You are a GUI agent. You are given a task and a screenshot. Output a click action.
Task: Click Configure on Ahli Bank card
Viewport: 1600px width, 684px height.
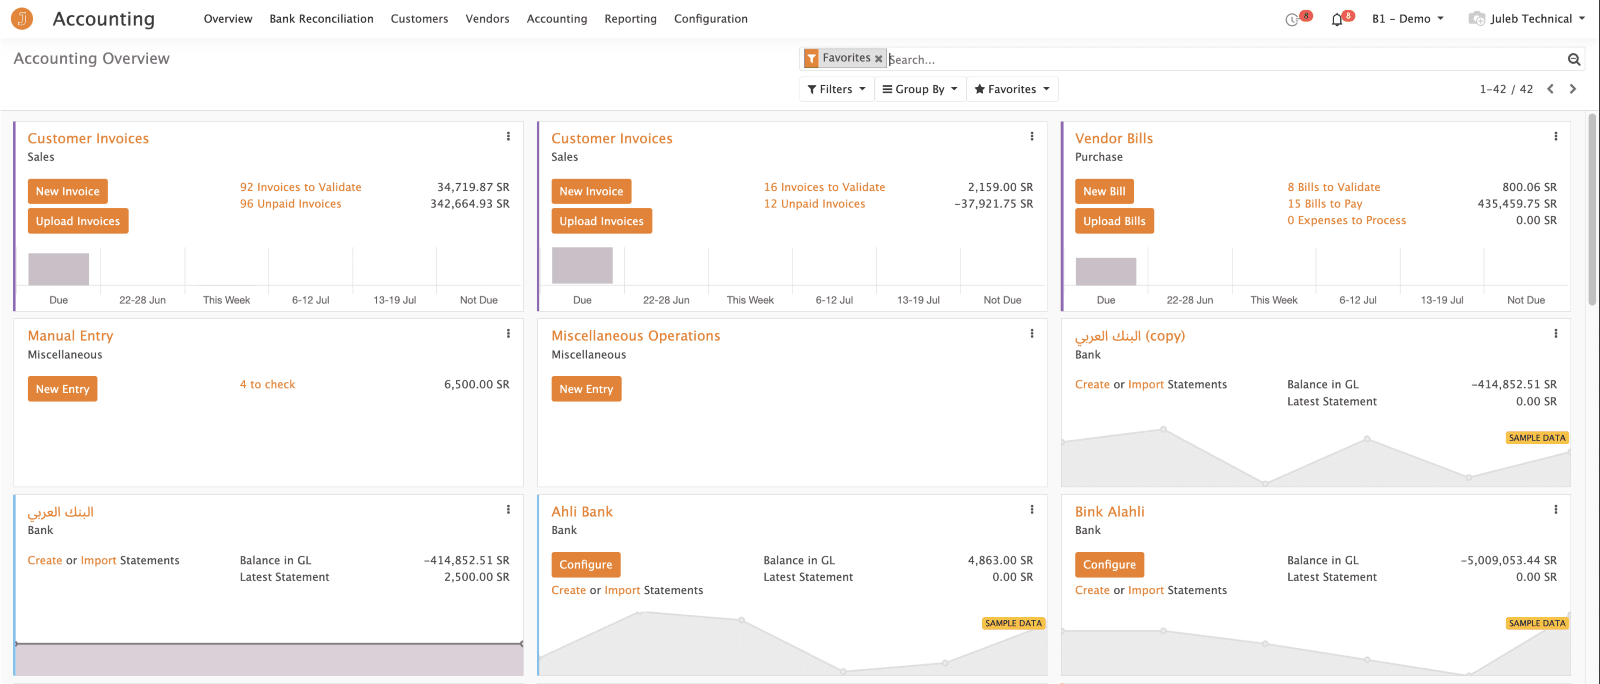tap(586, 565)
